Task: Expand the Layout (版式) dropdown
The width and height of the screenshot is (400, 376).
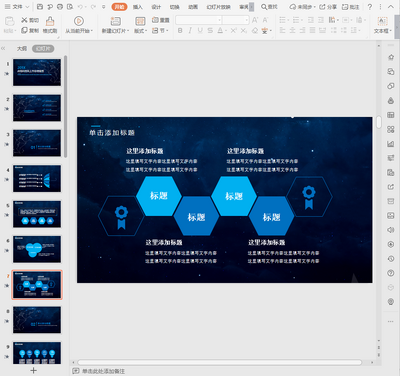Action: tap(146, 31)
